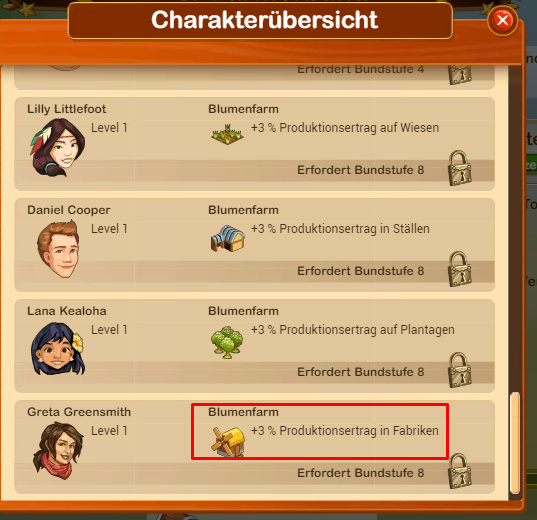Click the tree icon for Plantagen bonus
Image resolution: width=537 pixels, height=520 pixels.
[227, 342]
